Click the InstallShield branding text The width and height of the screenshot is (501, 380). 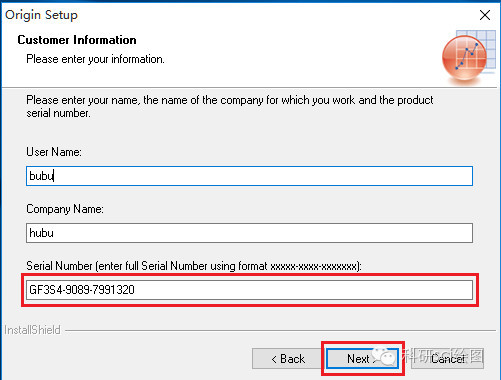click(32, 330)
